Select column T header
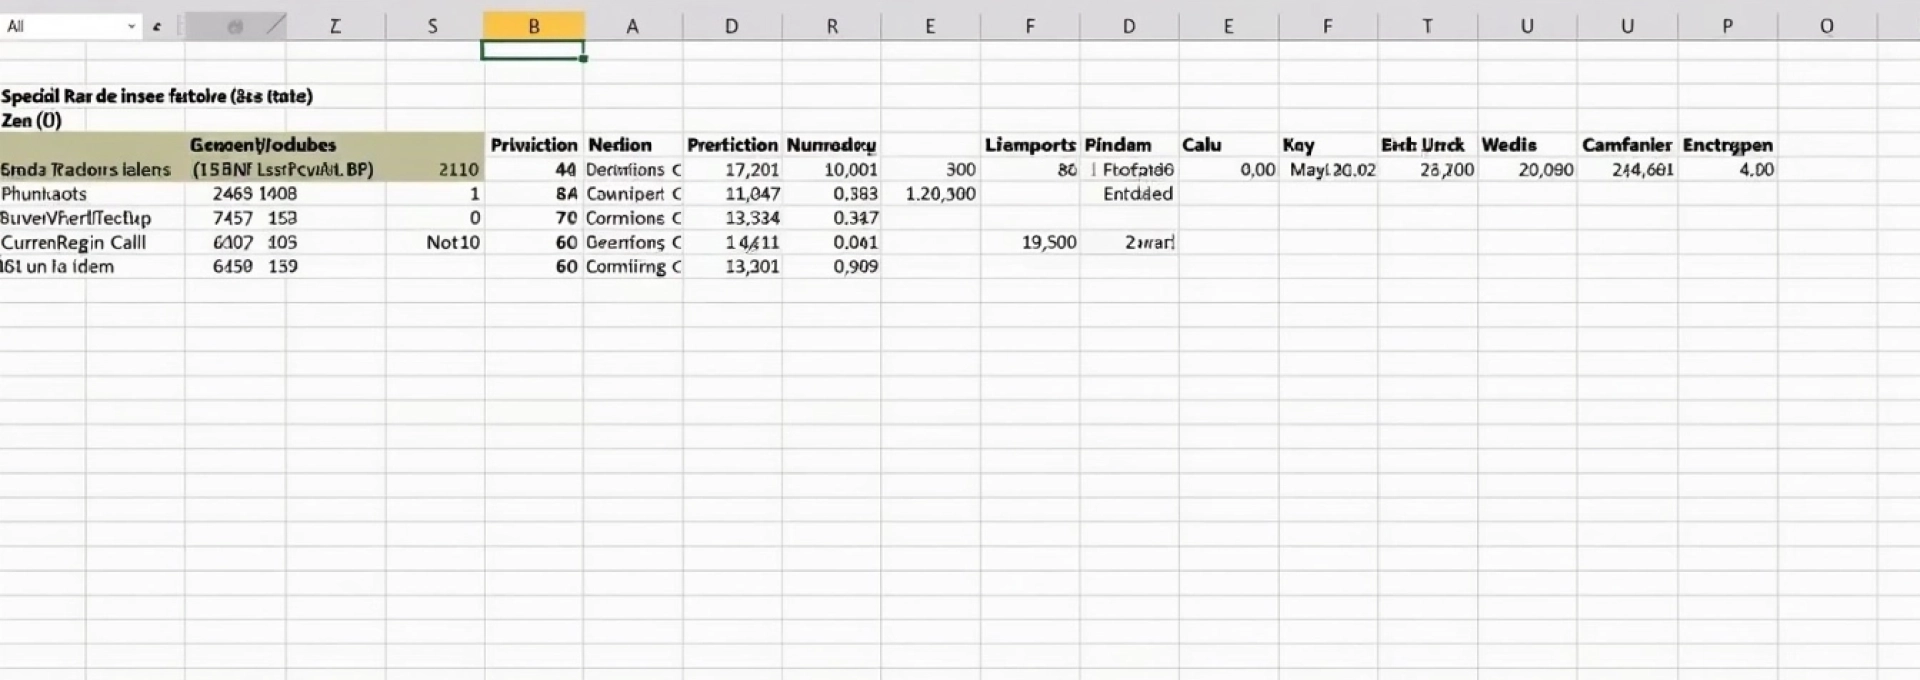The width and height of the screenshot is (1920, 680). (1427, 27)
